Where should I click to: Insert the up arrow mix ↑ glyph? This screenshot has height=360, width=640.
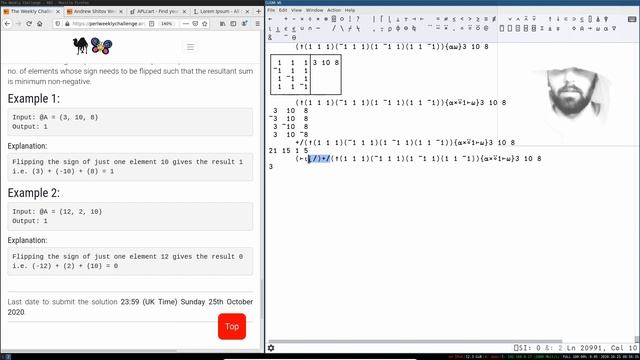click(550, 19)
